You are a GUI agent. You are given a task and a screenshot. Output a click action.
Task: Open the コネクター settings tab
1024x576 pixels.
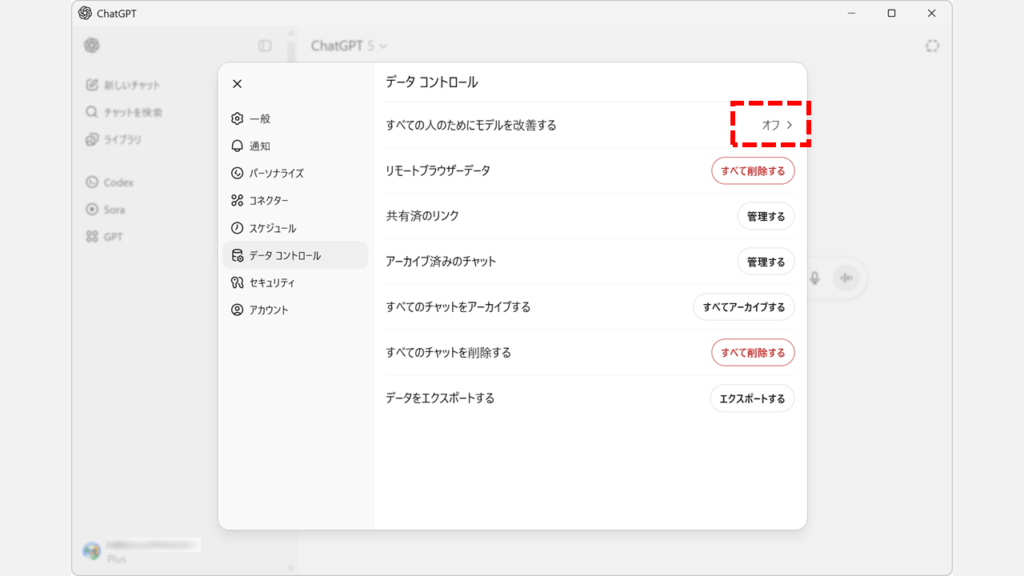pos(295,200)
